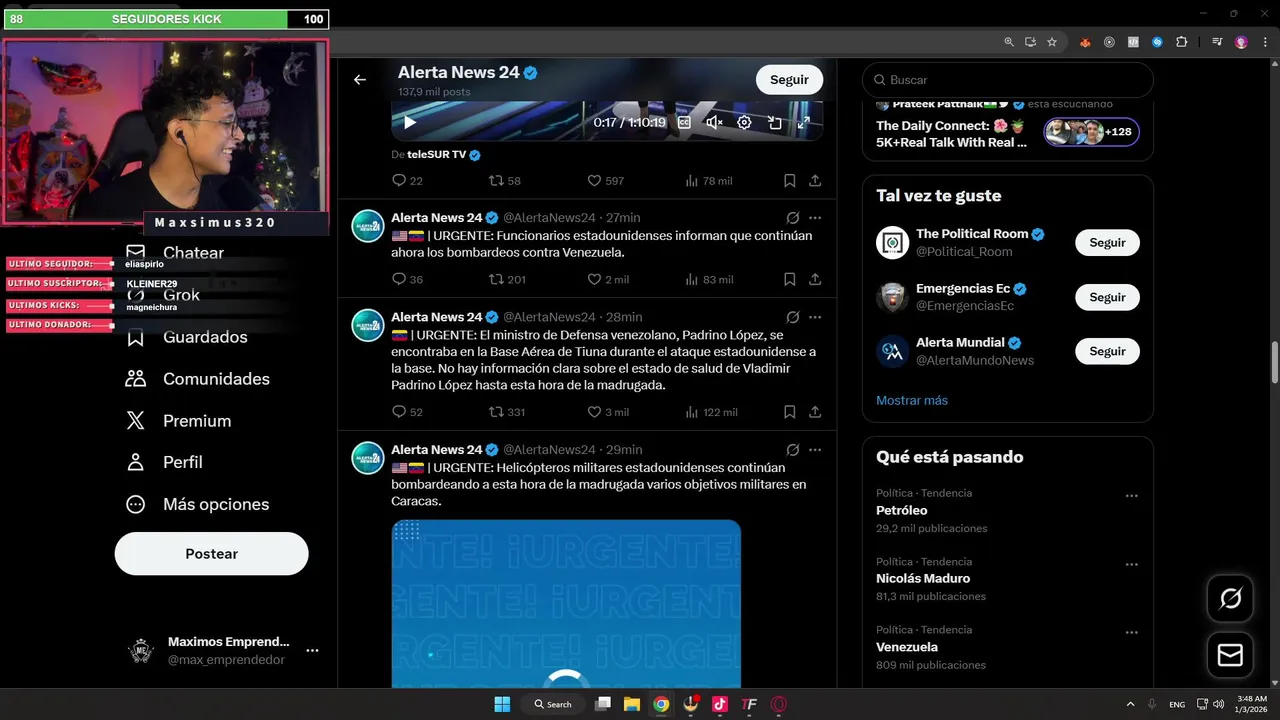Open Guardados in sidebar

click(x=186, y=337)
